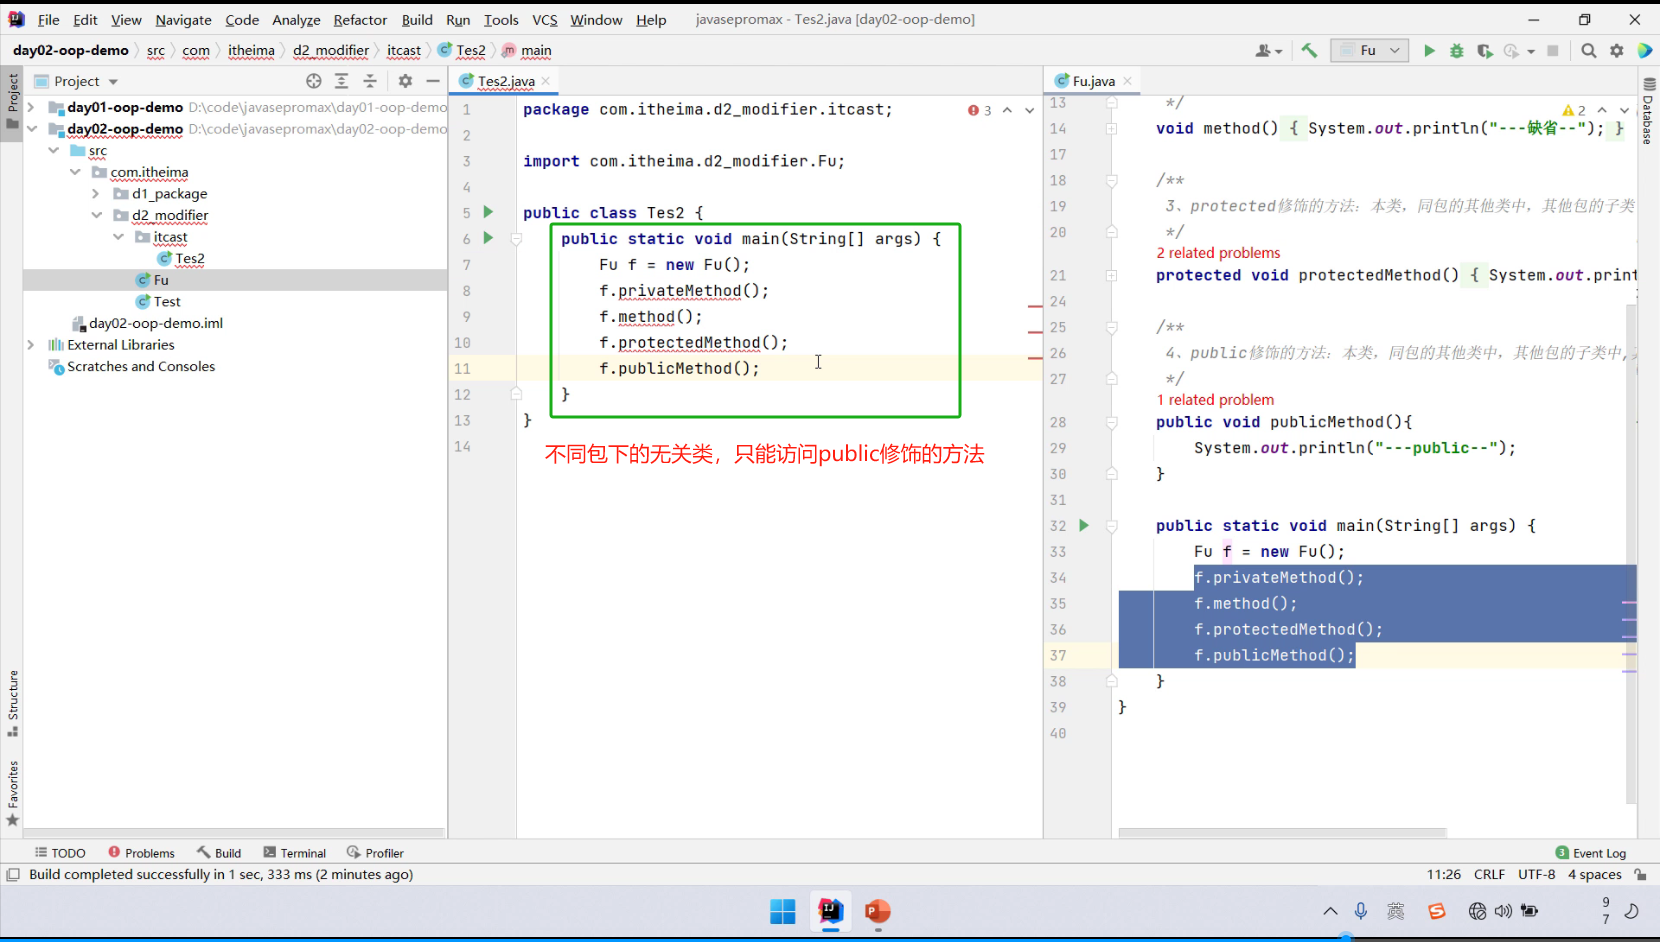The image size is (1660, 942).
Task: Expand External Libraries node
Action: pyautogui.click(x=31, y=345)
